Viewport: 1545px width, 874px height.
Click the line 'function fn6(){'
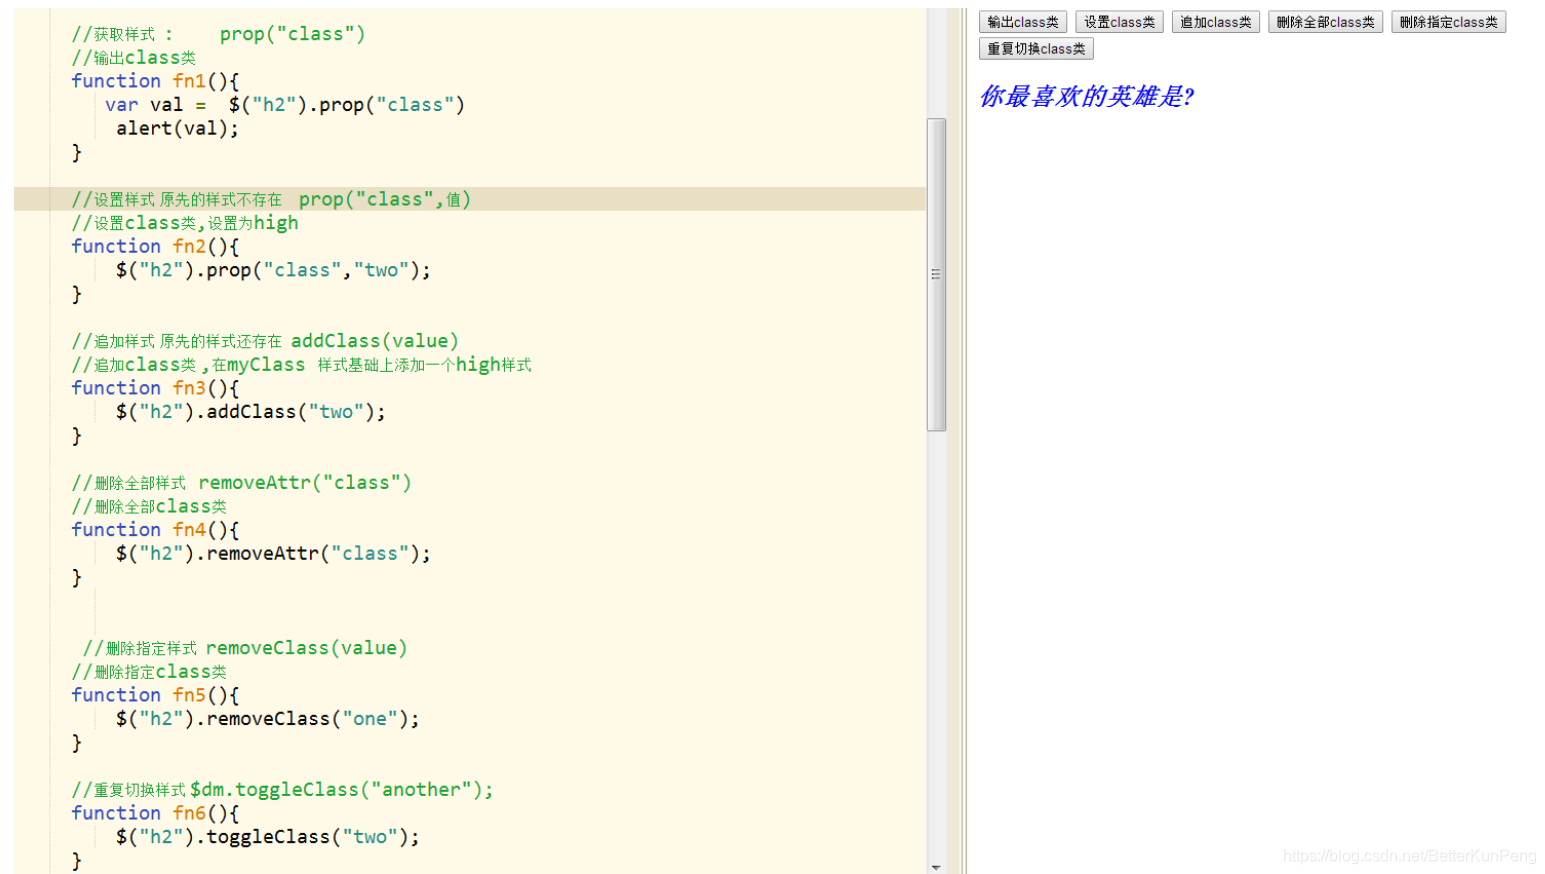tap(155, 813)
